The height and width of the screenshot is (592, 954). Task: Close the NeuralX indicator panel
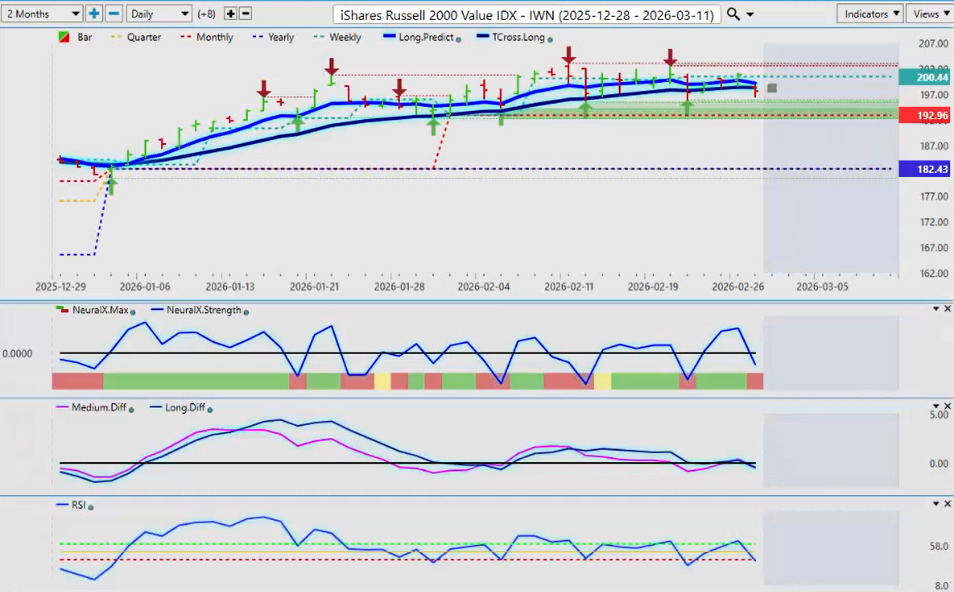coord(946,309)
